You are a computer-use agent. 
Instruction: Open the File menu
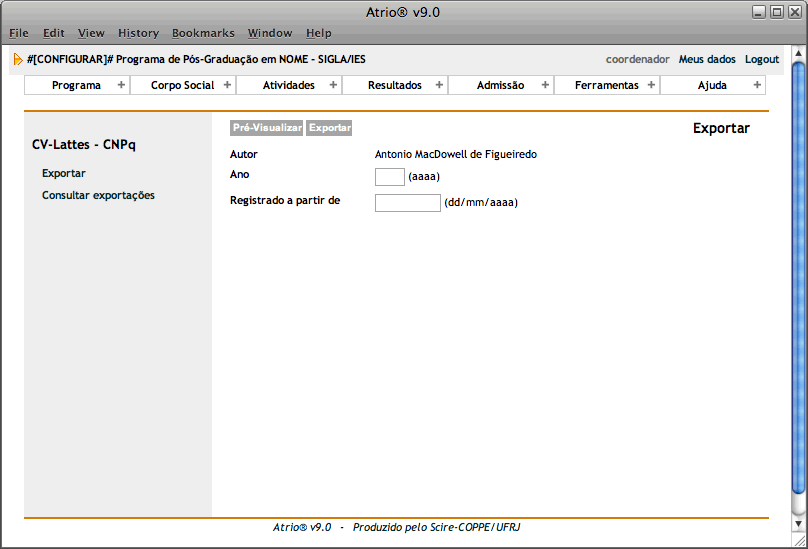pyautogui.click(x=19, y=33)
